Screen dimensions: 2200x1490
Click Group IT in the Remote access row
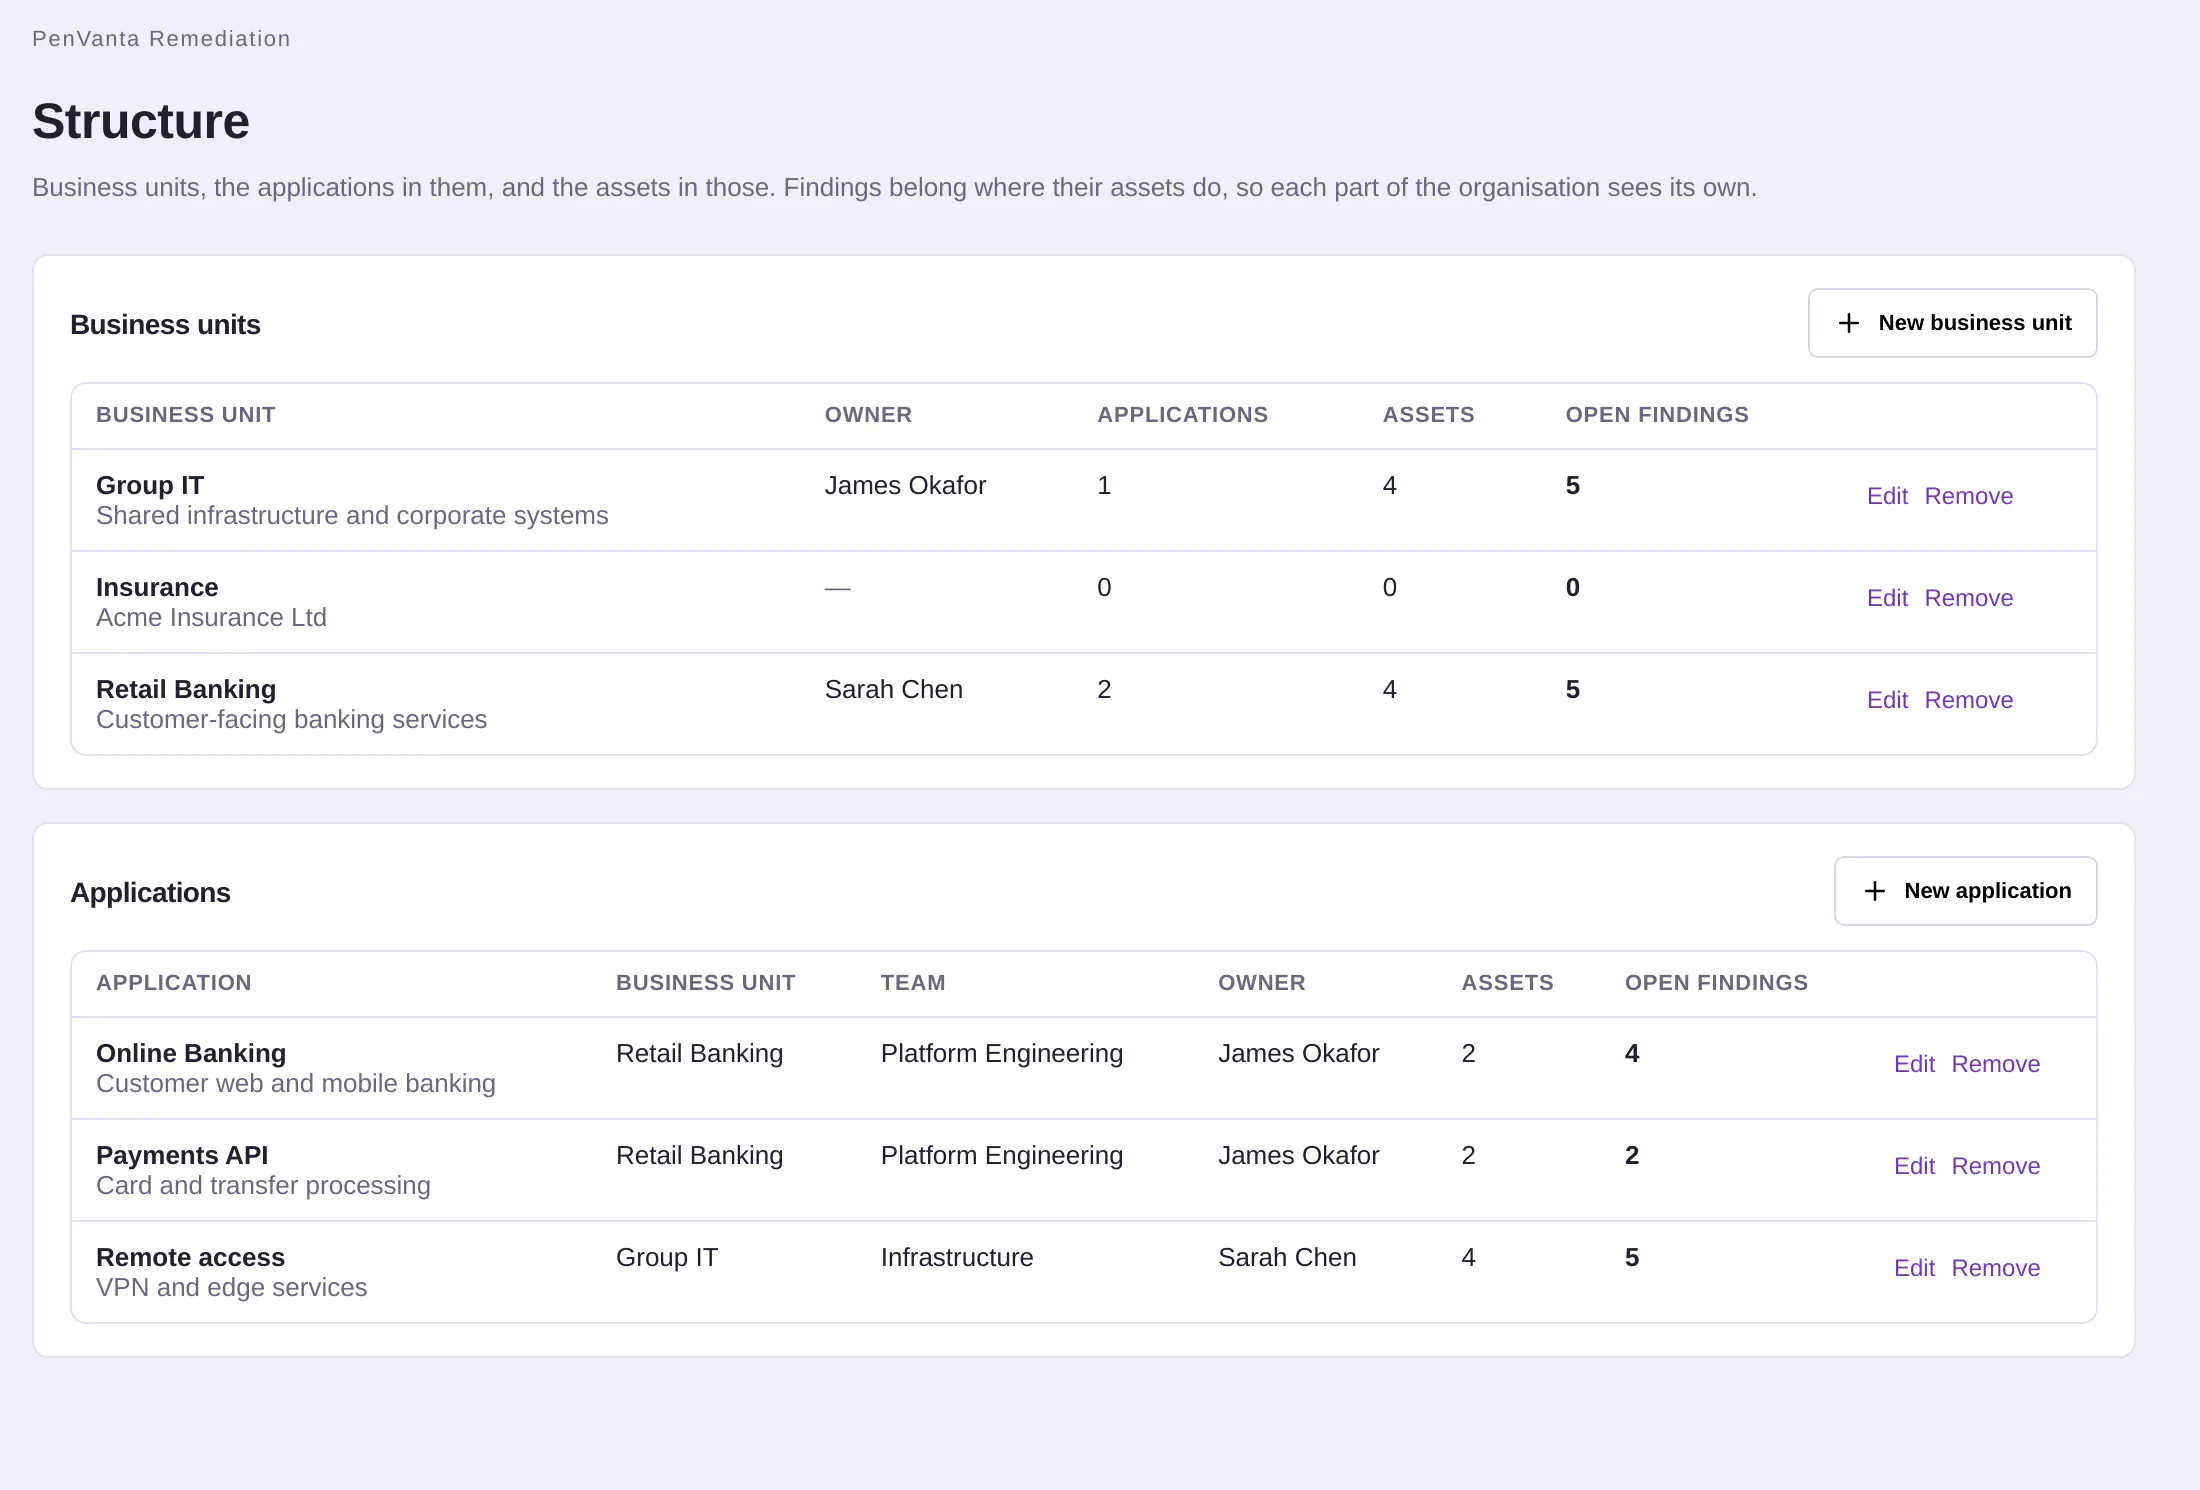667,1257
